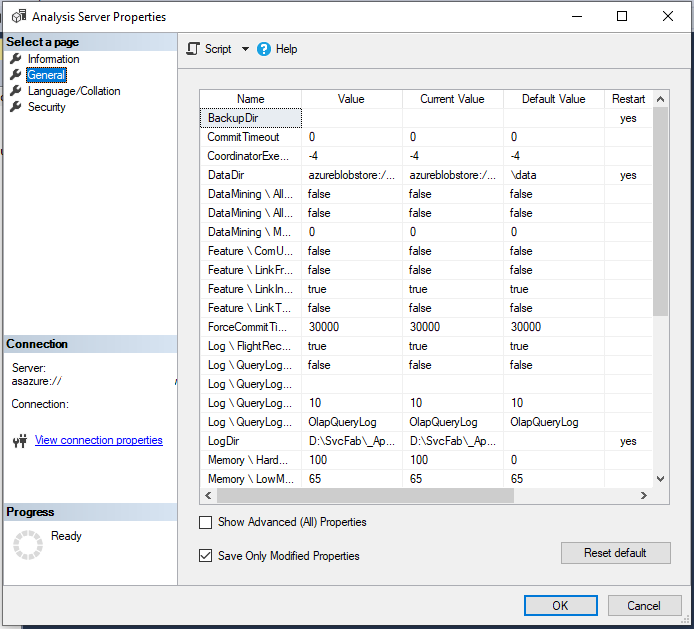This screenshot has width=697, height=629.
Task: Click the Script scroll icon
Action: 193,49
